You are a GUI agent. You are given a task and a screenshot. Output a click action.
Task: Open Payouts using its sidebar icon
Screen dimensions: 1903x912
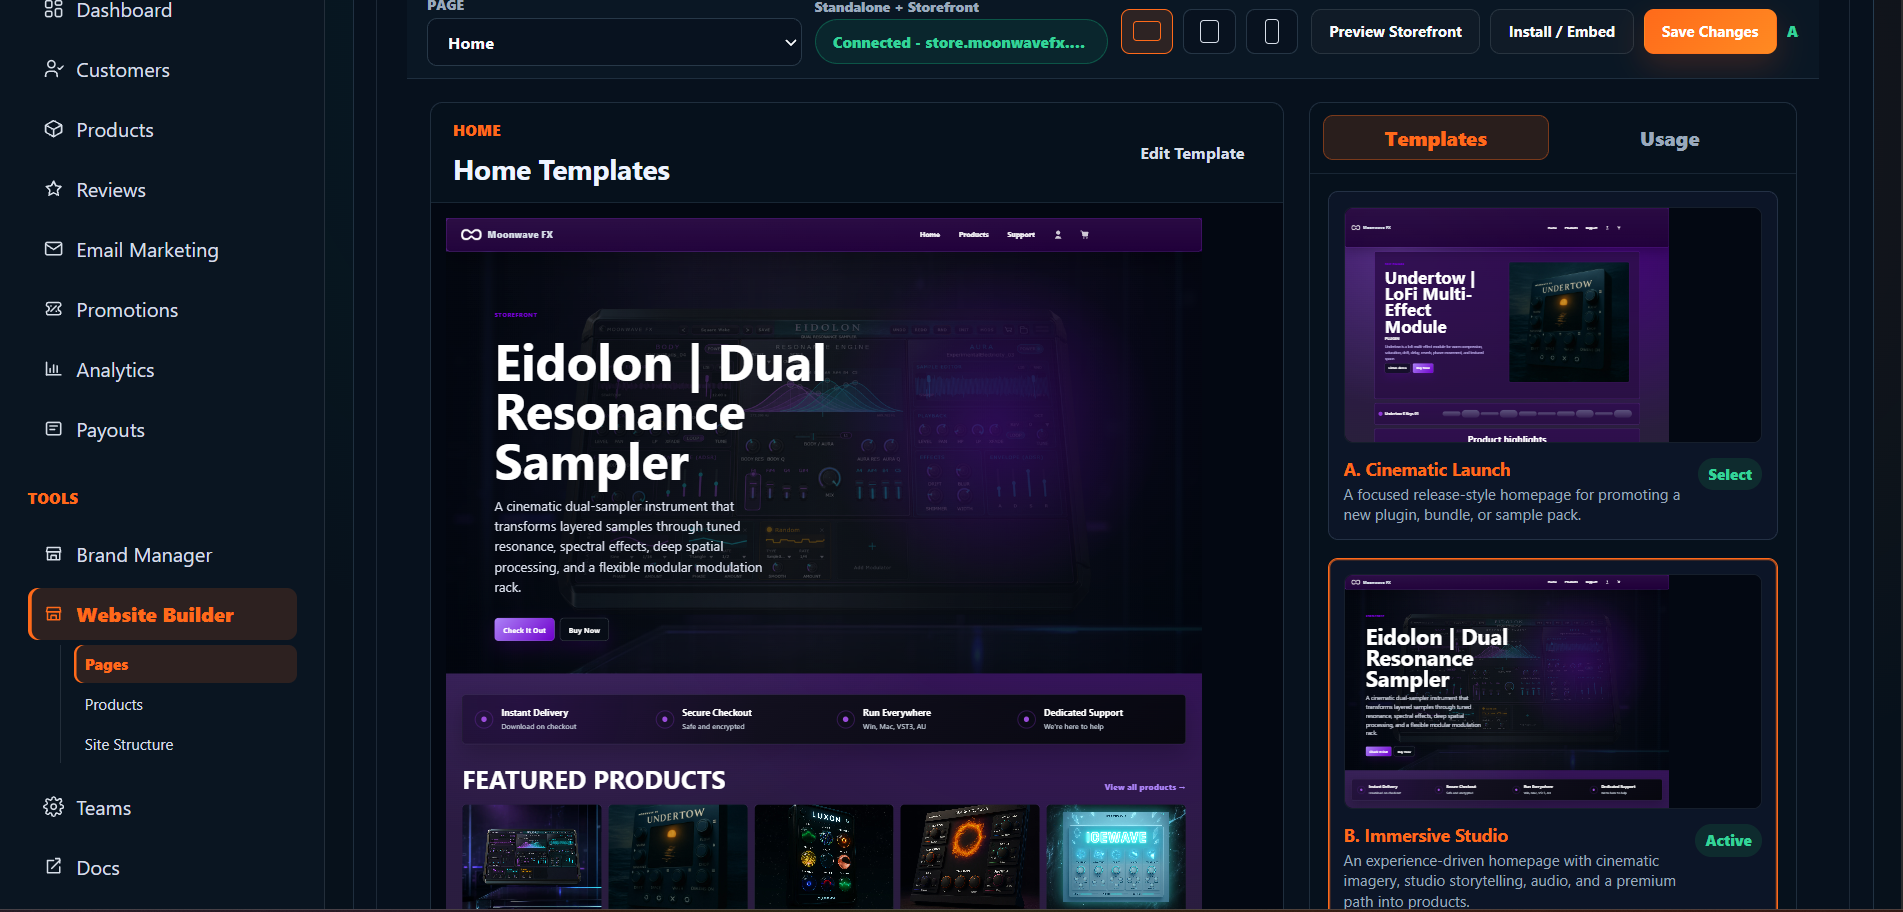54,429
